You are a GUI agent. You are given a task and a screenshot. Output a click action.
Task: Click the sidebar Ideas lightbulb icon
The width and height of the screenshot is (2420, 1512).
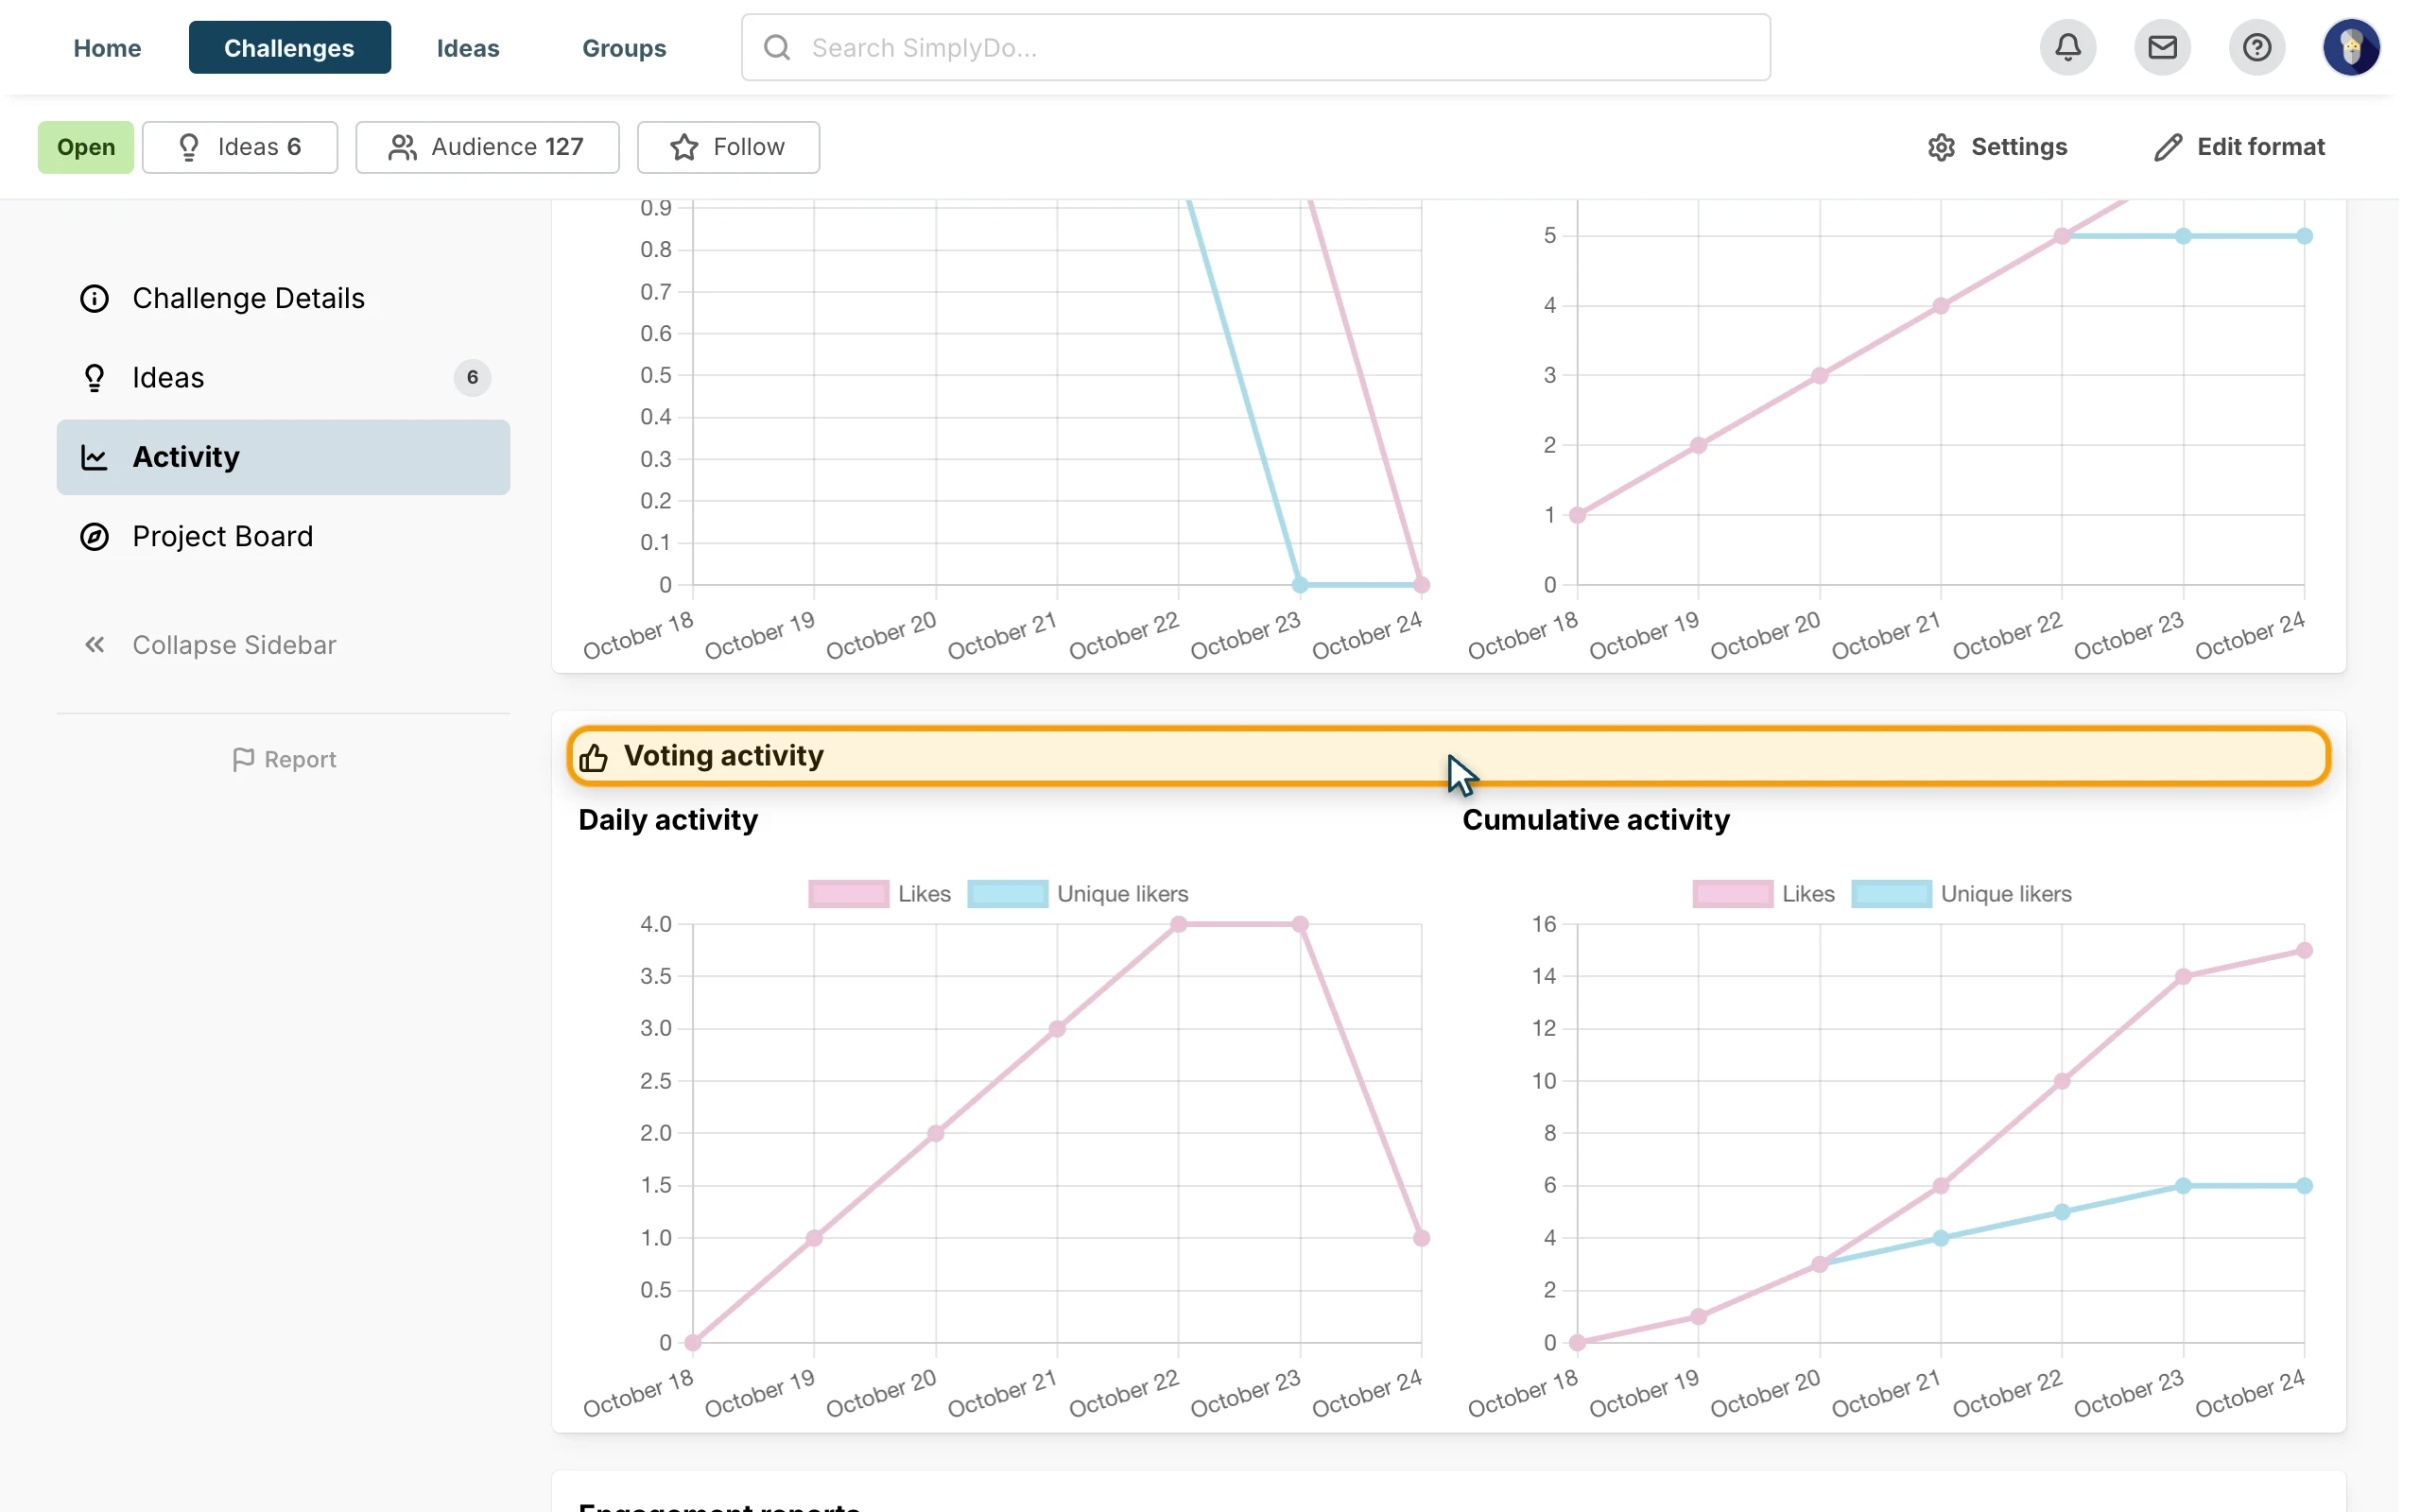[x=94, y=377]
